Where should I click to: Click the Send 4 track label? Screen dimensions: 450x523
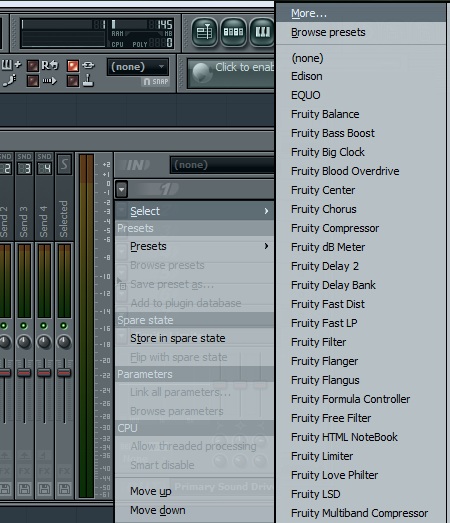pos(44,221)
